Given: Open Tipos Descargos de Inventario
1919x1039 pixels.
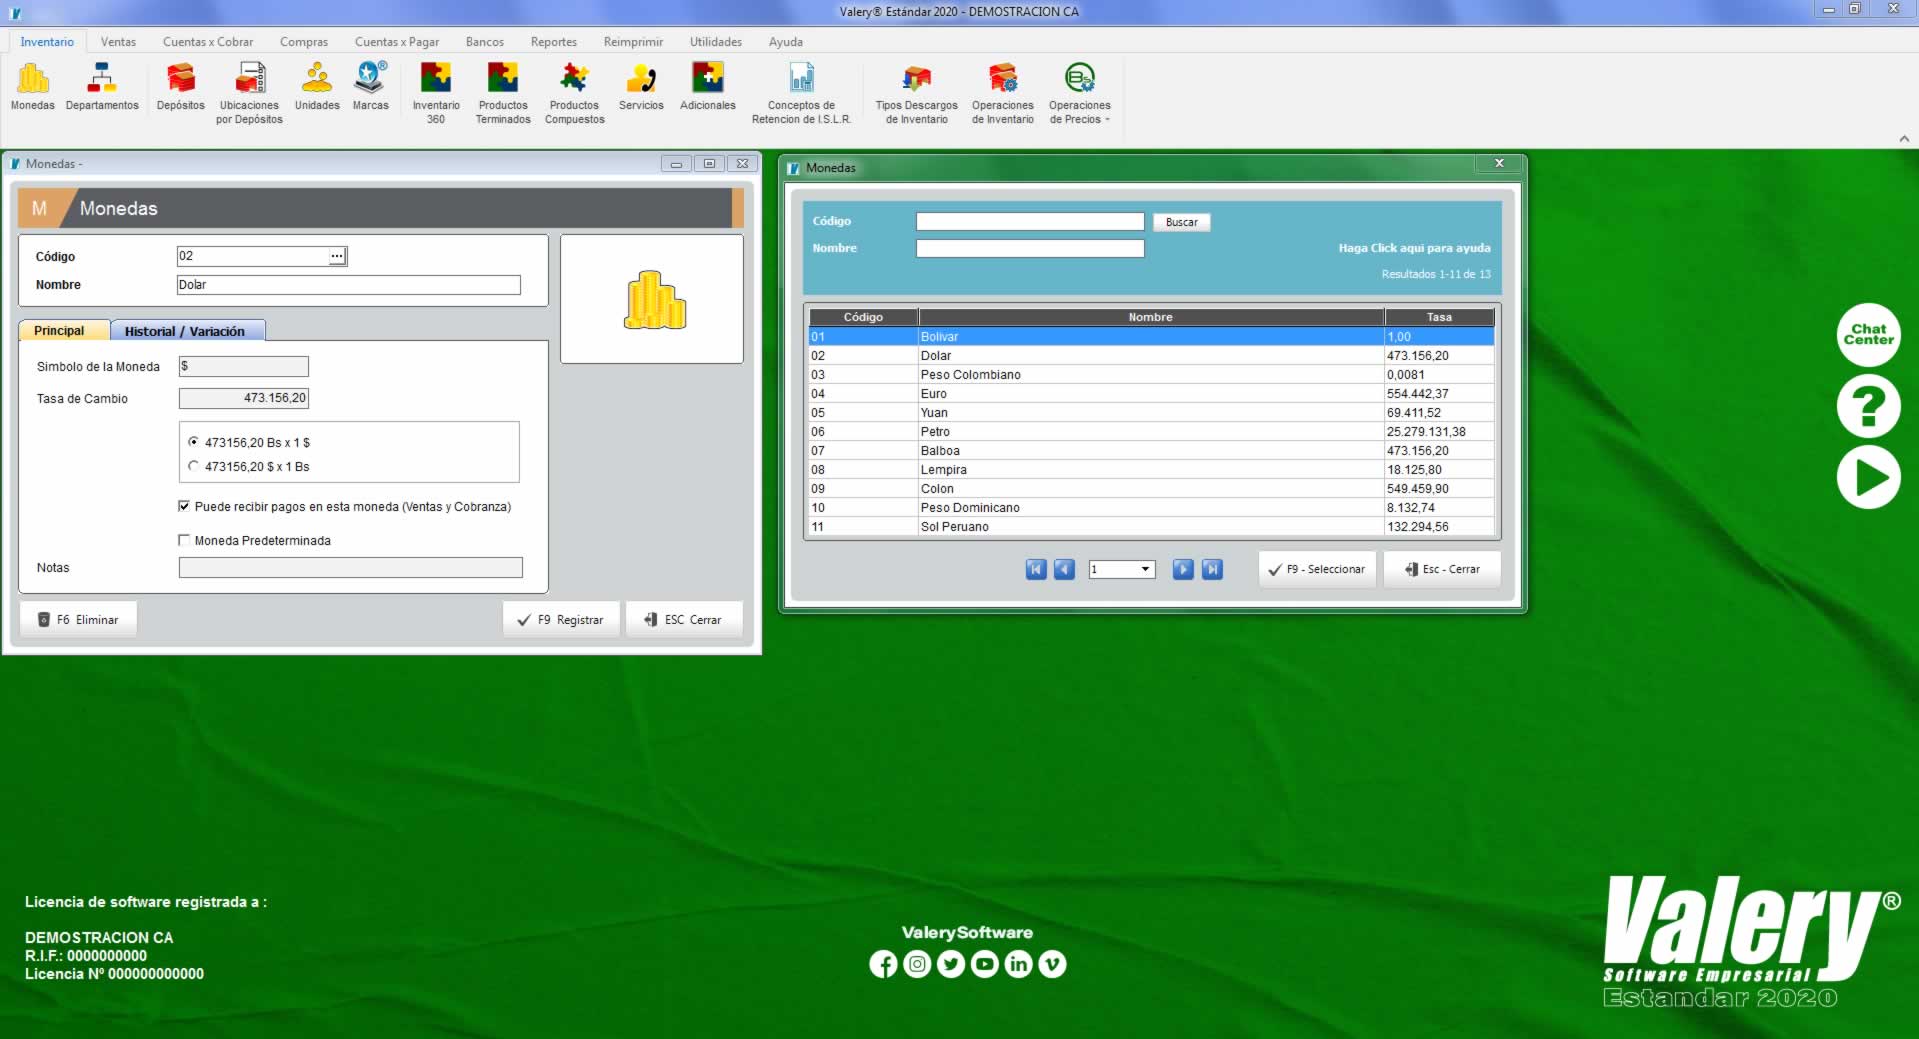Looking at the screenshot, I should [x=917, y=93].
